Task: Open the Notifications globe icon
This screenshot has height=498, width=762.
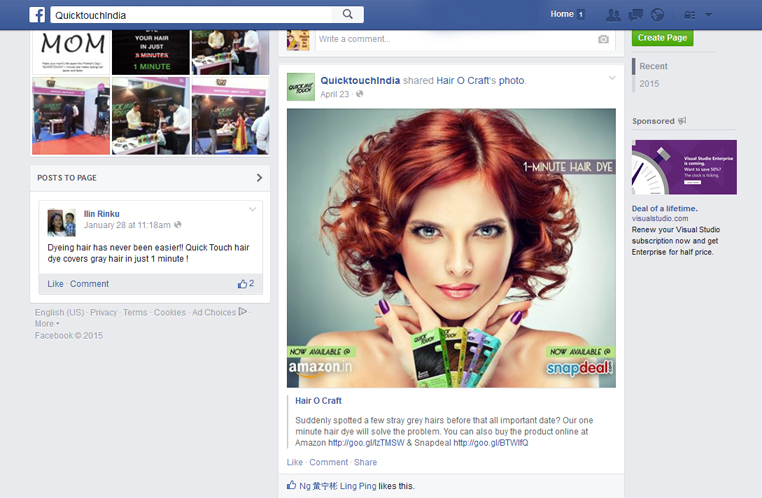Action: click(657, 15)
